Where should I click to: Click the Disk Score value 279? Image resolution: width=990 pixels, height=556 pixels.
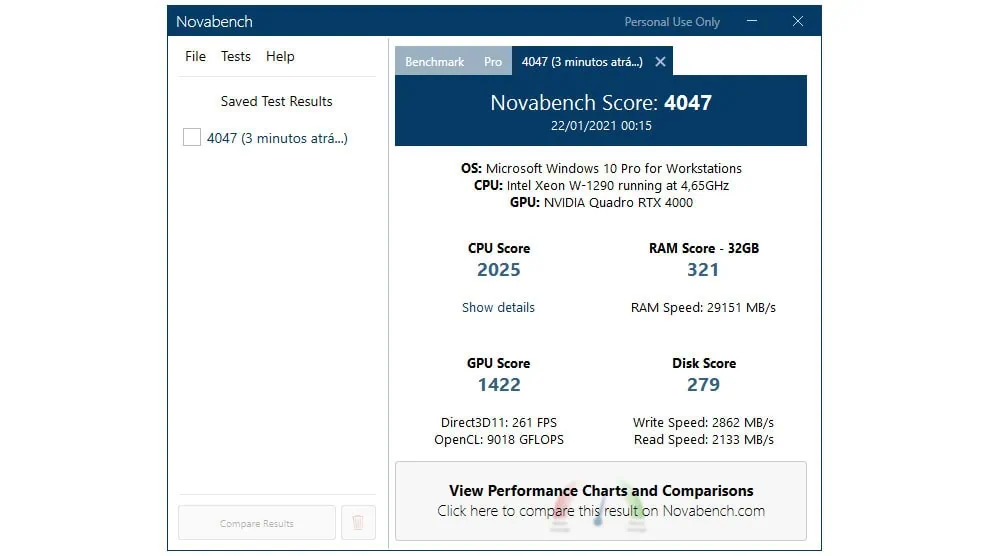[703, 384]
